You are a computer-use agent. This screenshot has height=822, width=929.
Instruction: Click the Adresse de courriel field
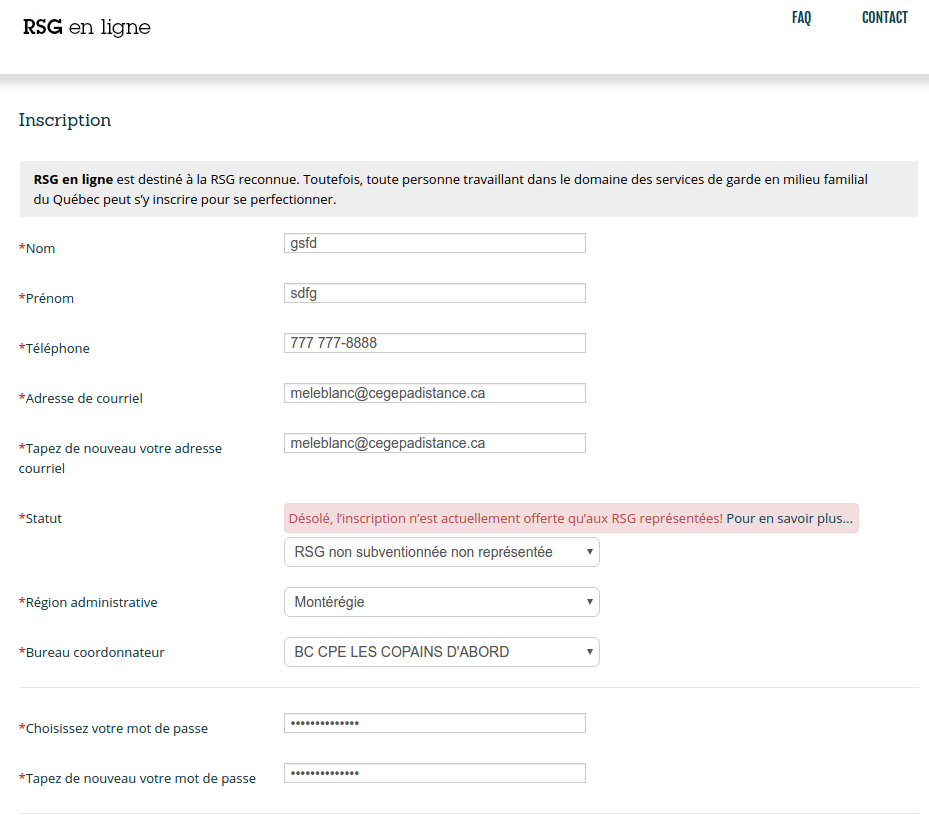434,393
